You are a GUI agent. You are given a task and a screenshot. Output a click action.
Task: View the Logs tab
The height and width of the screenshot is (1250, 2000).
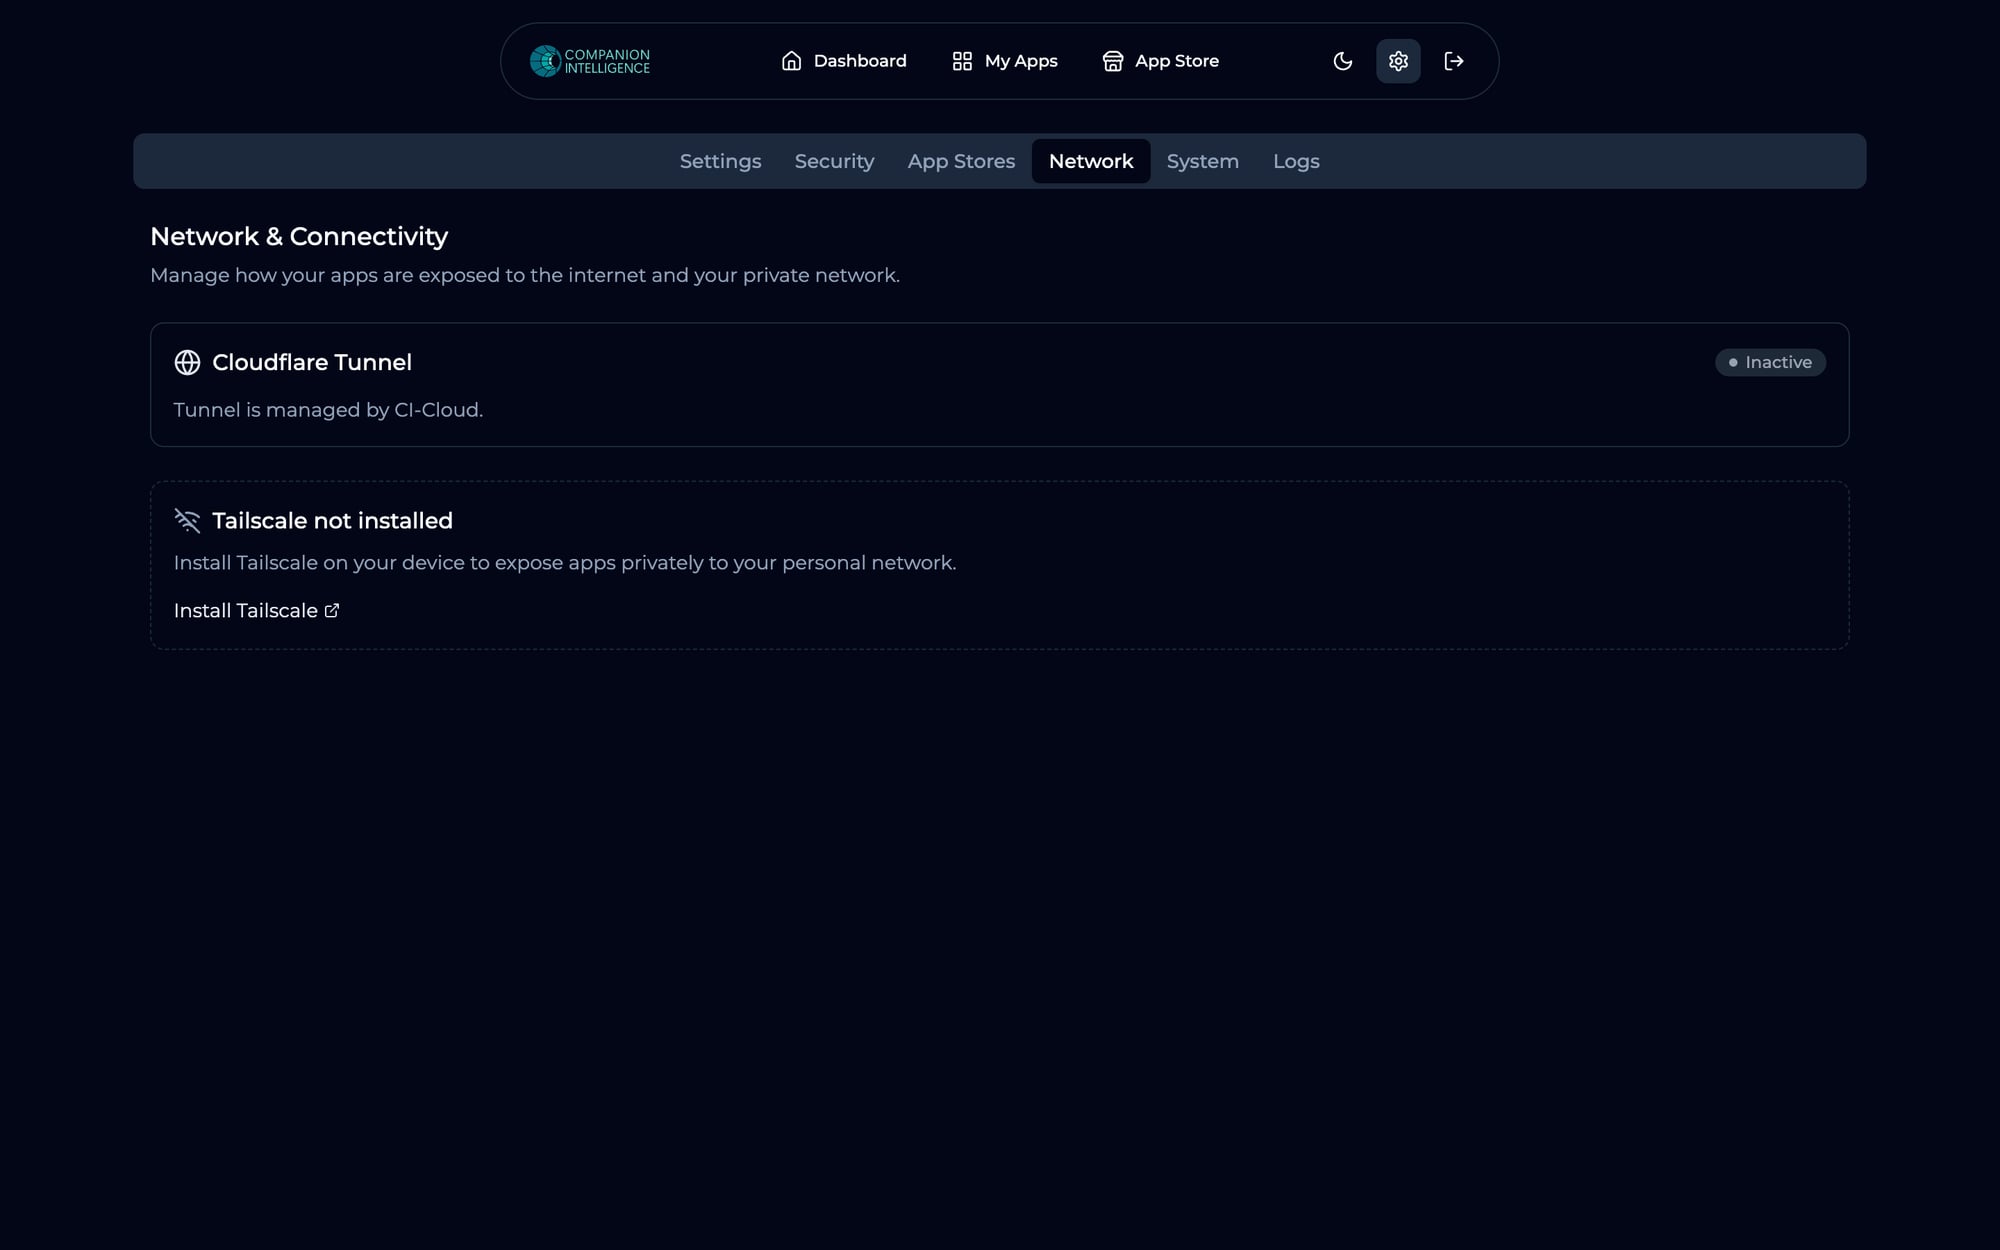tap(1296, 161)
